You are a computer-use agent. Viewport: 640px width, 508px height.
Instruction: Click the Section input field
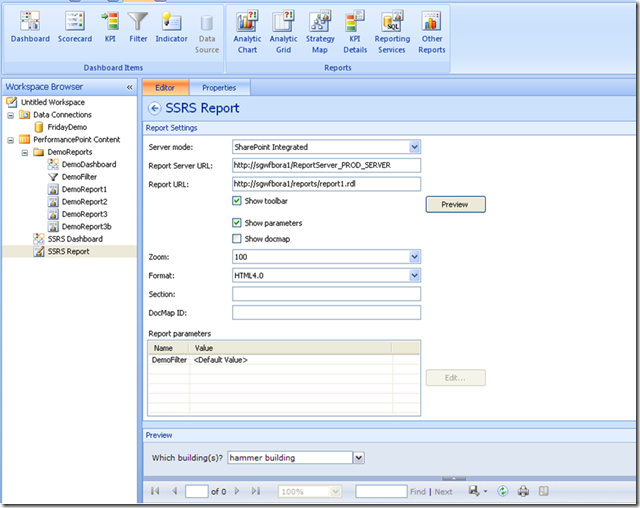327,294
